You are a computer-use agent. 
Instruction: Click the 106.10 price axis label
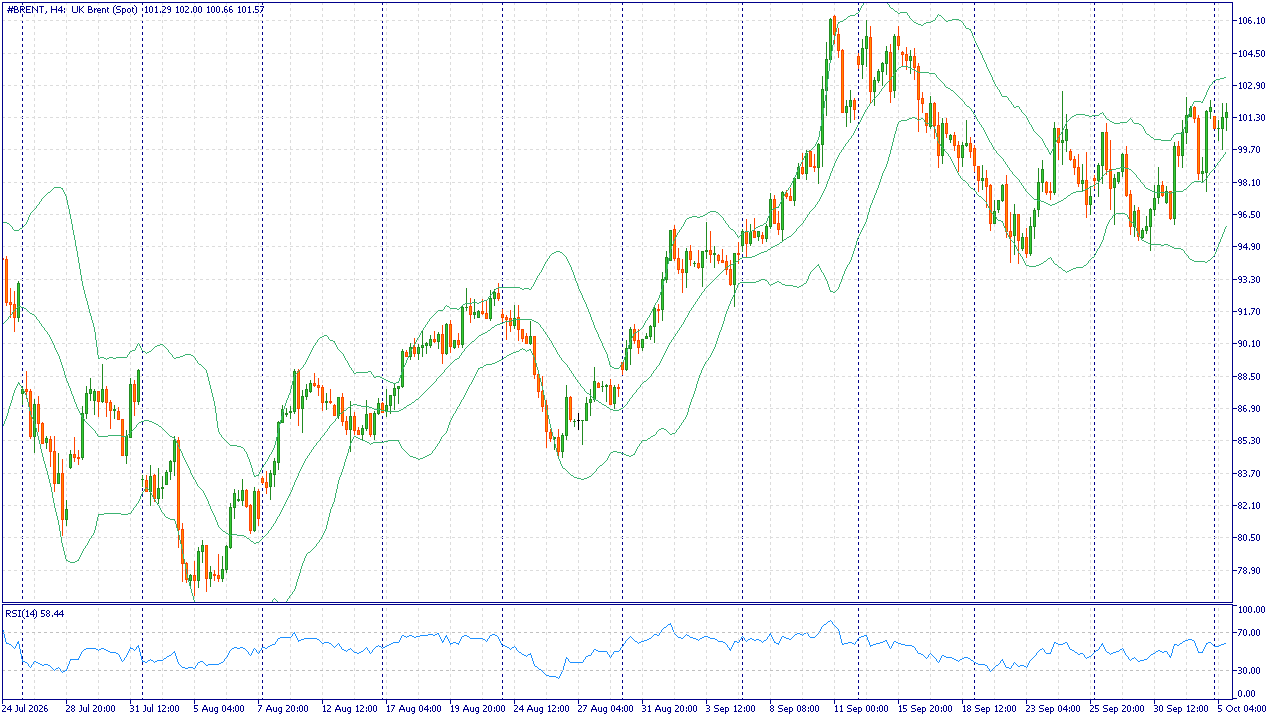tap(1252, 21)
